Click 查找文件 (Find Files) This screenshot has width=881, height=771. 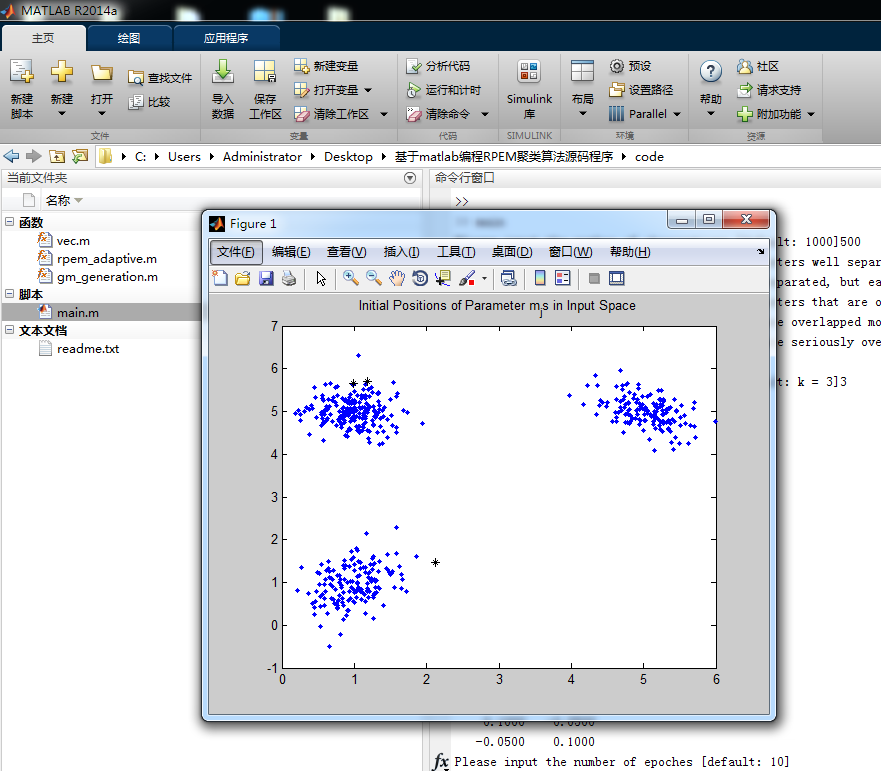pos(160,78)
